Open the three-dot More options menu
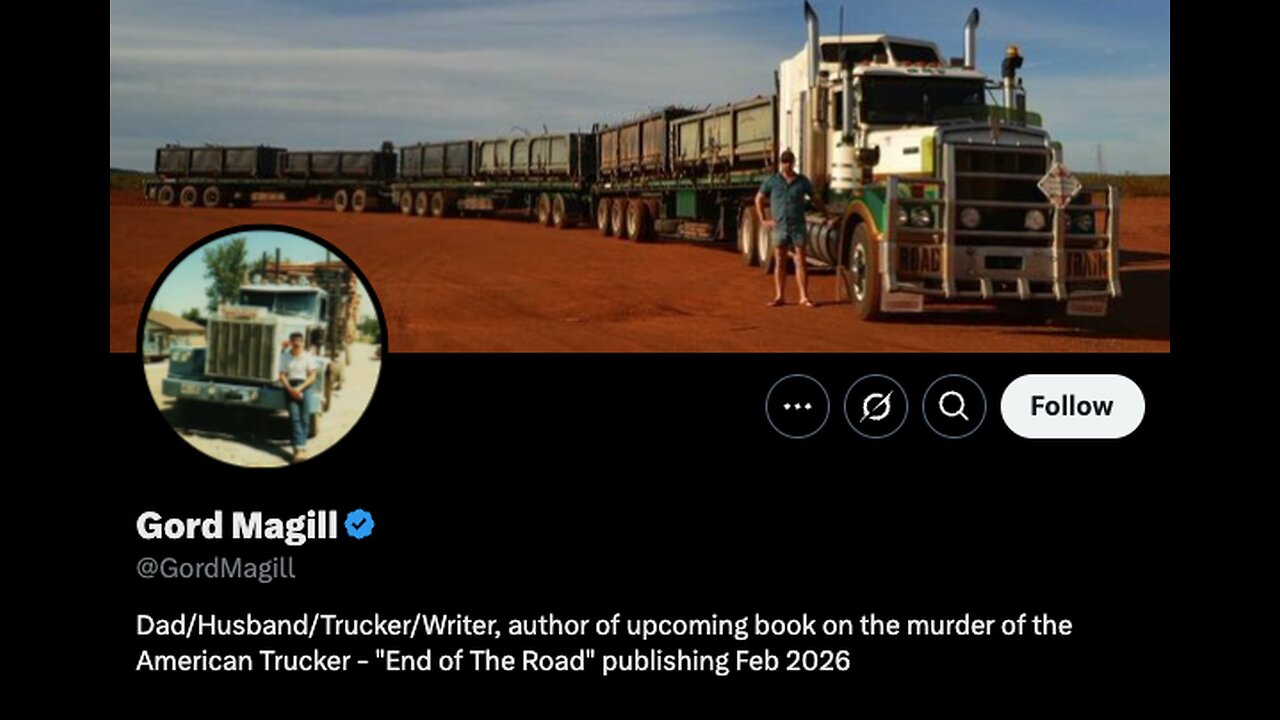The height and width of the screenshot is (720, 1280). coord(797,406)
